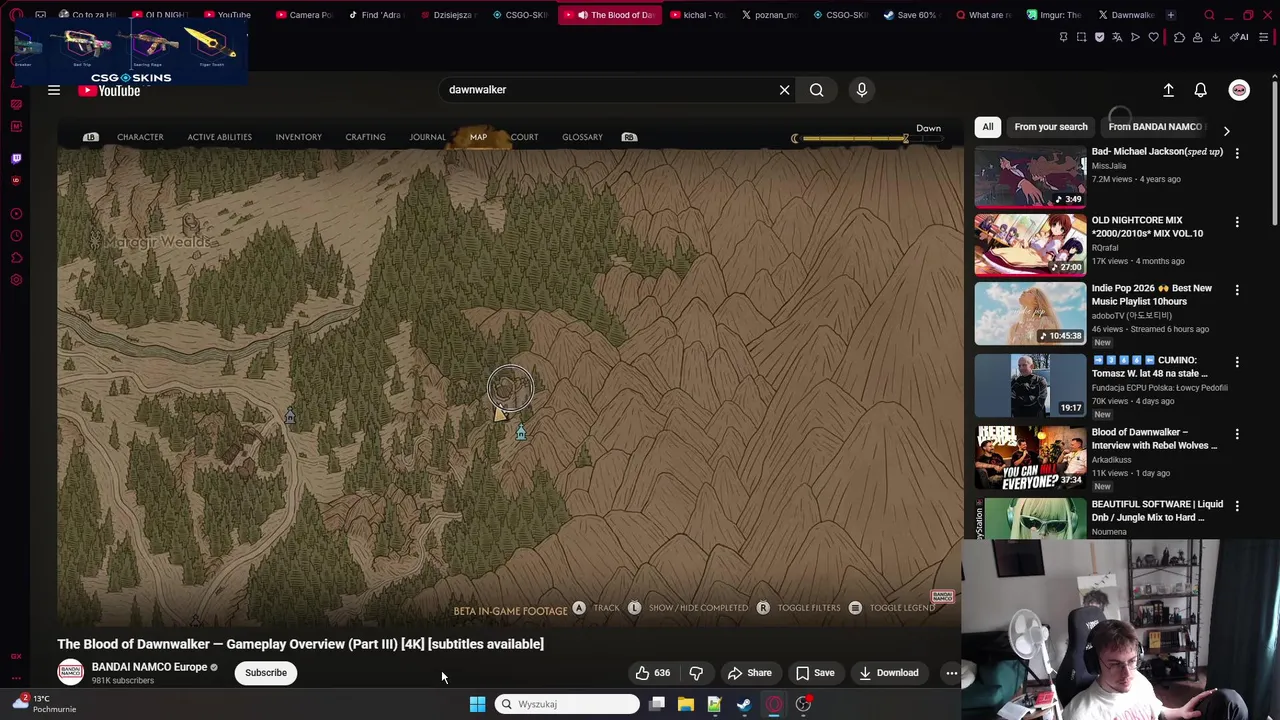Click '981K subscribers' text
The width and height of the screenshot is (1280, 720).
[123, 681]
